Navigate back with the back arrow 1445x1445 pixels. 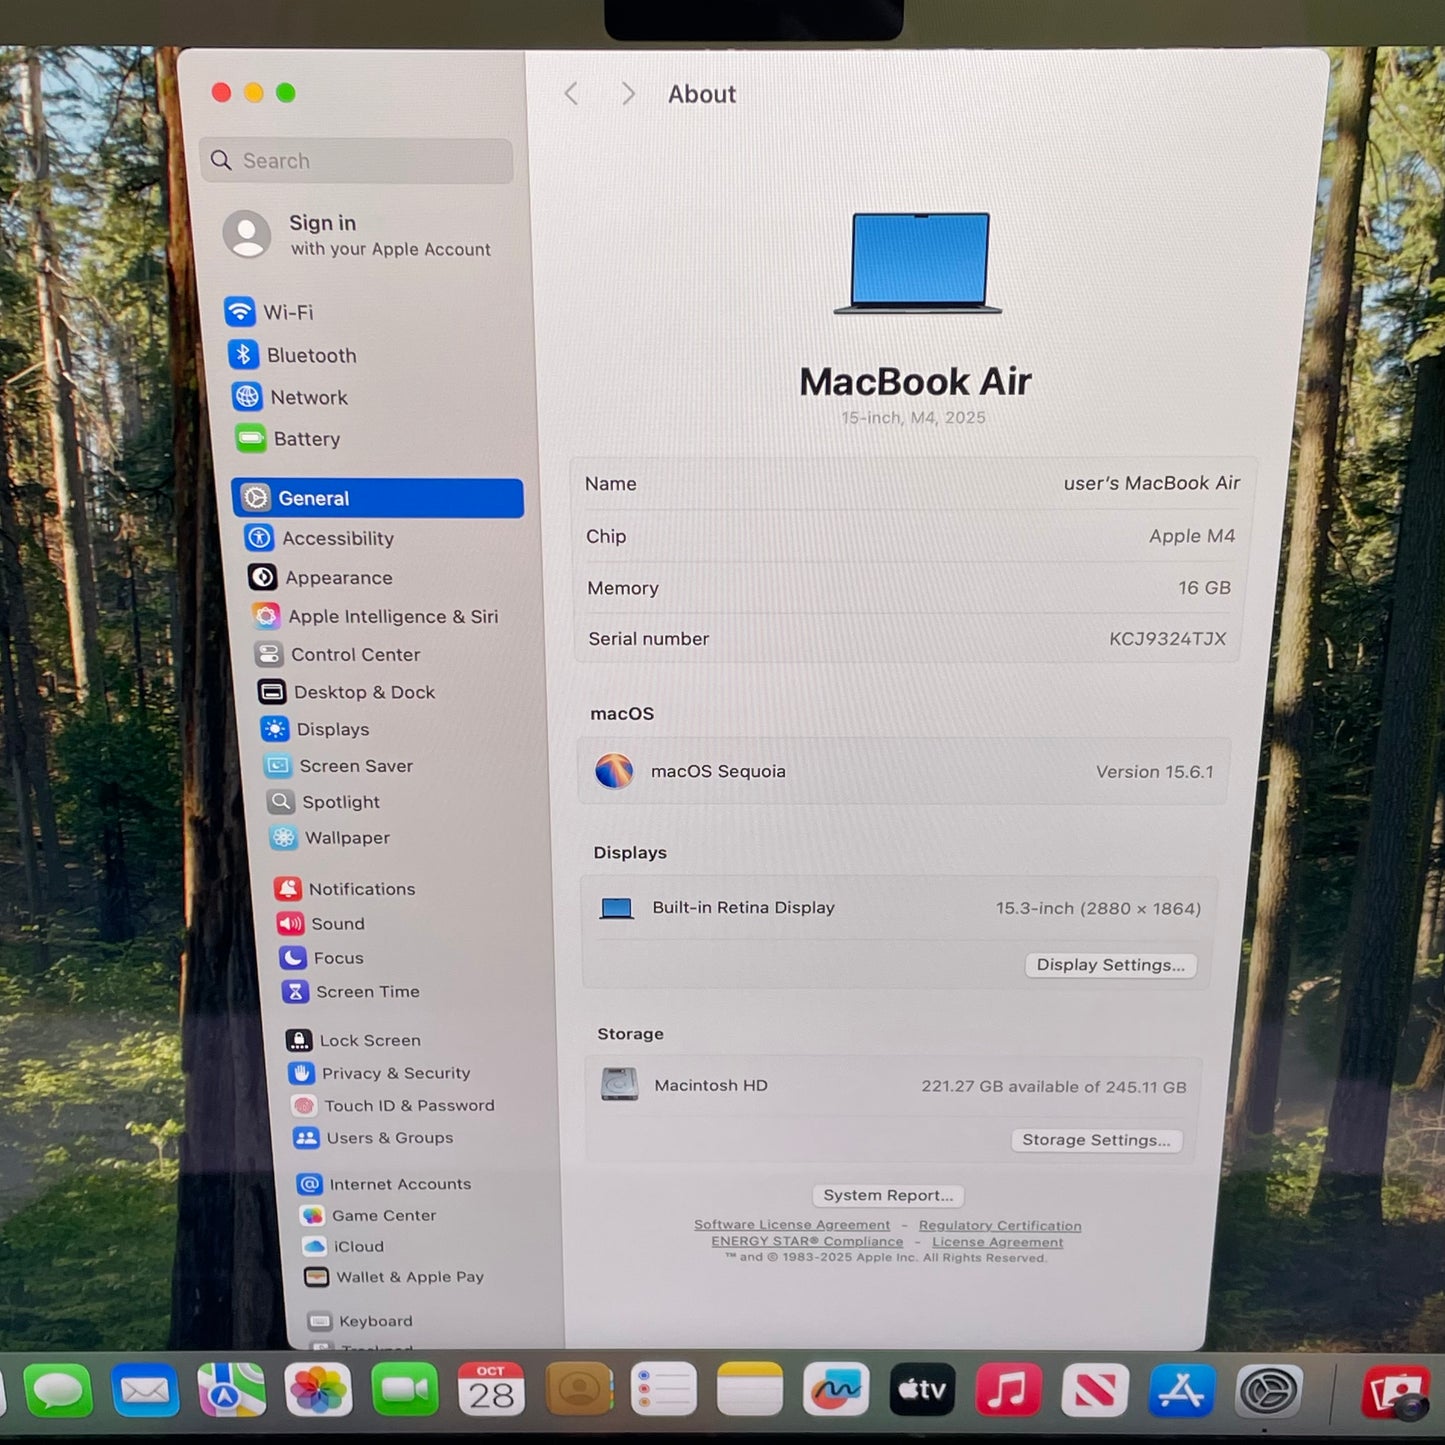tap(571, 93)
